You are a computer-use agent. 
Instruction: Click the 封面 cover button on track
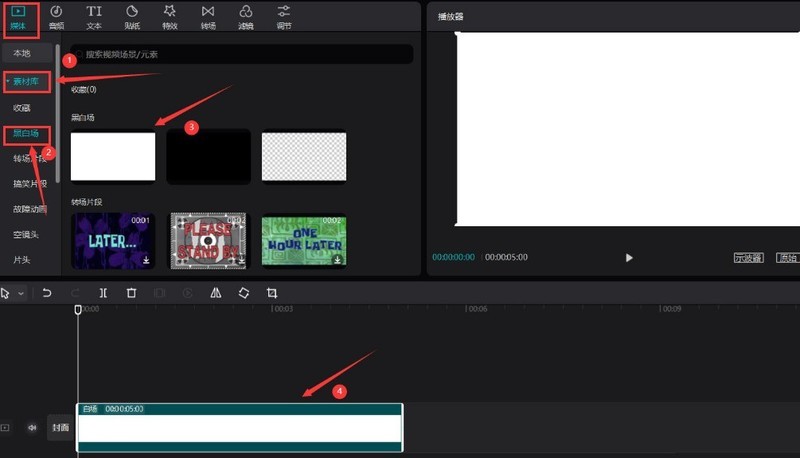click(x=61, y=427)
